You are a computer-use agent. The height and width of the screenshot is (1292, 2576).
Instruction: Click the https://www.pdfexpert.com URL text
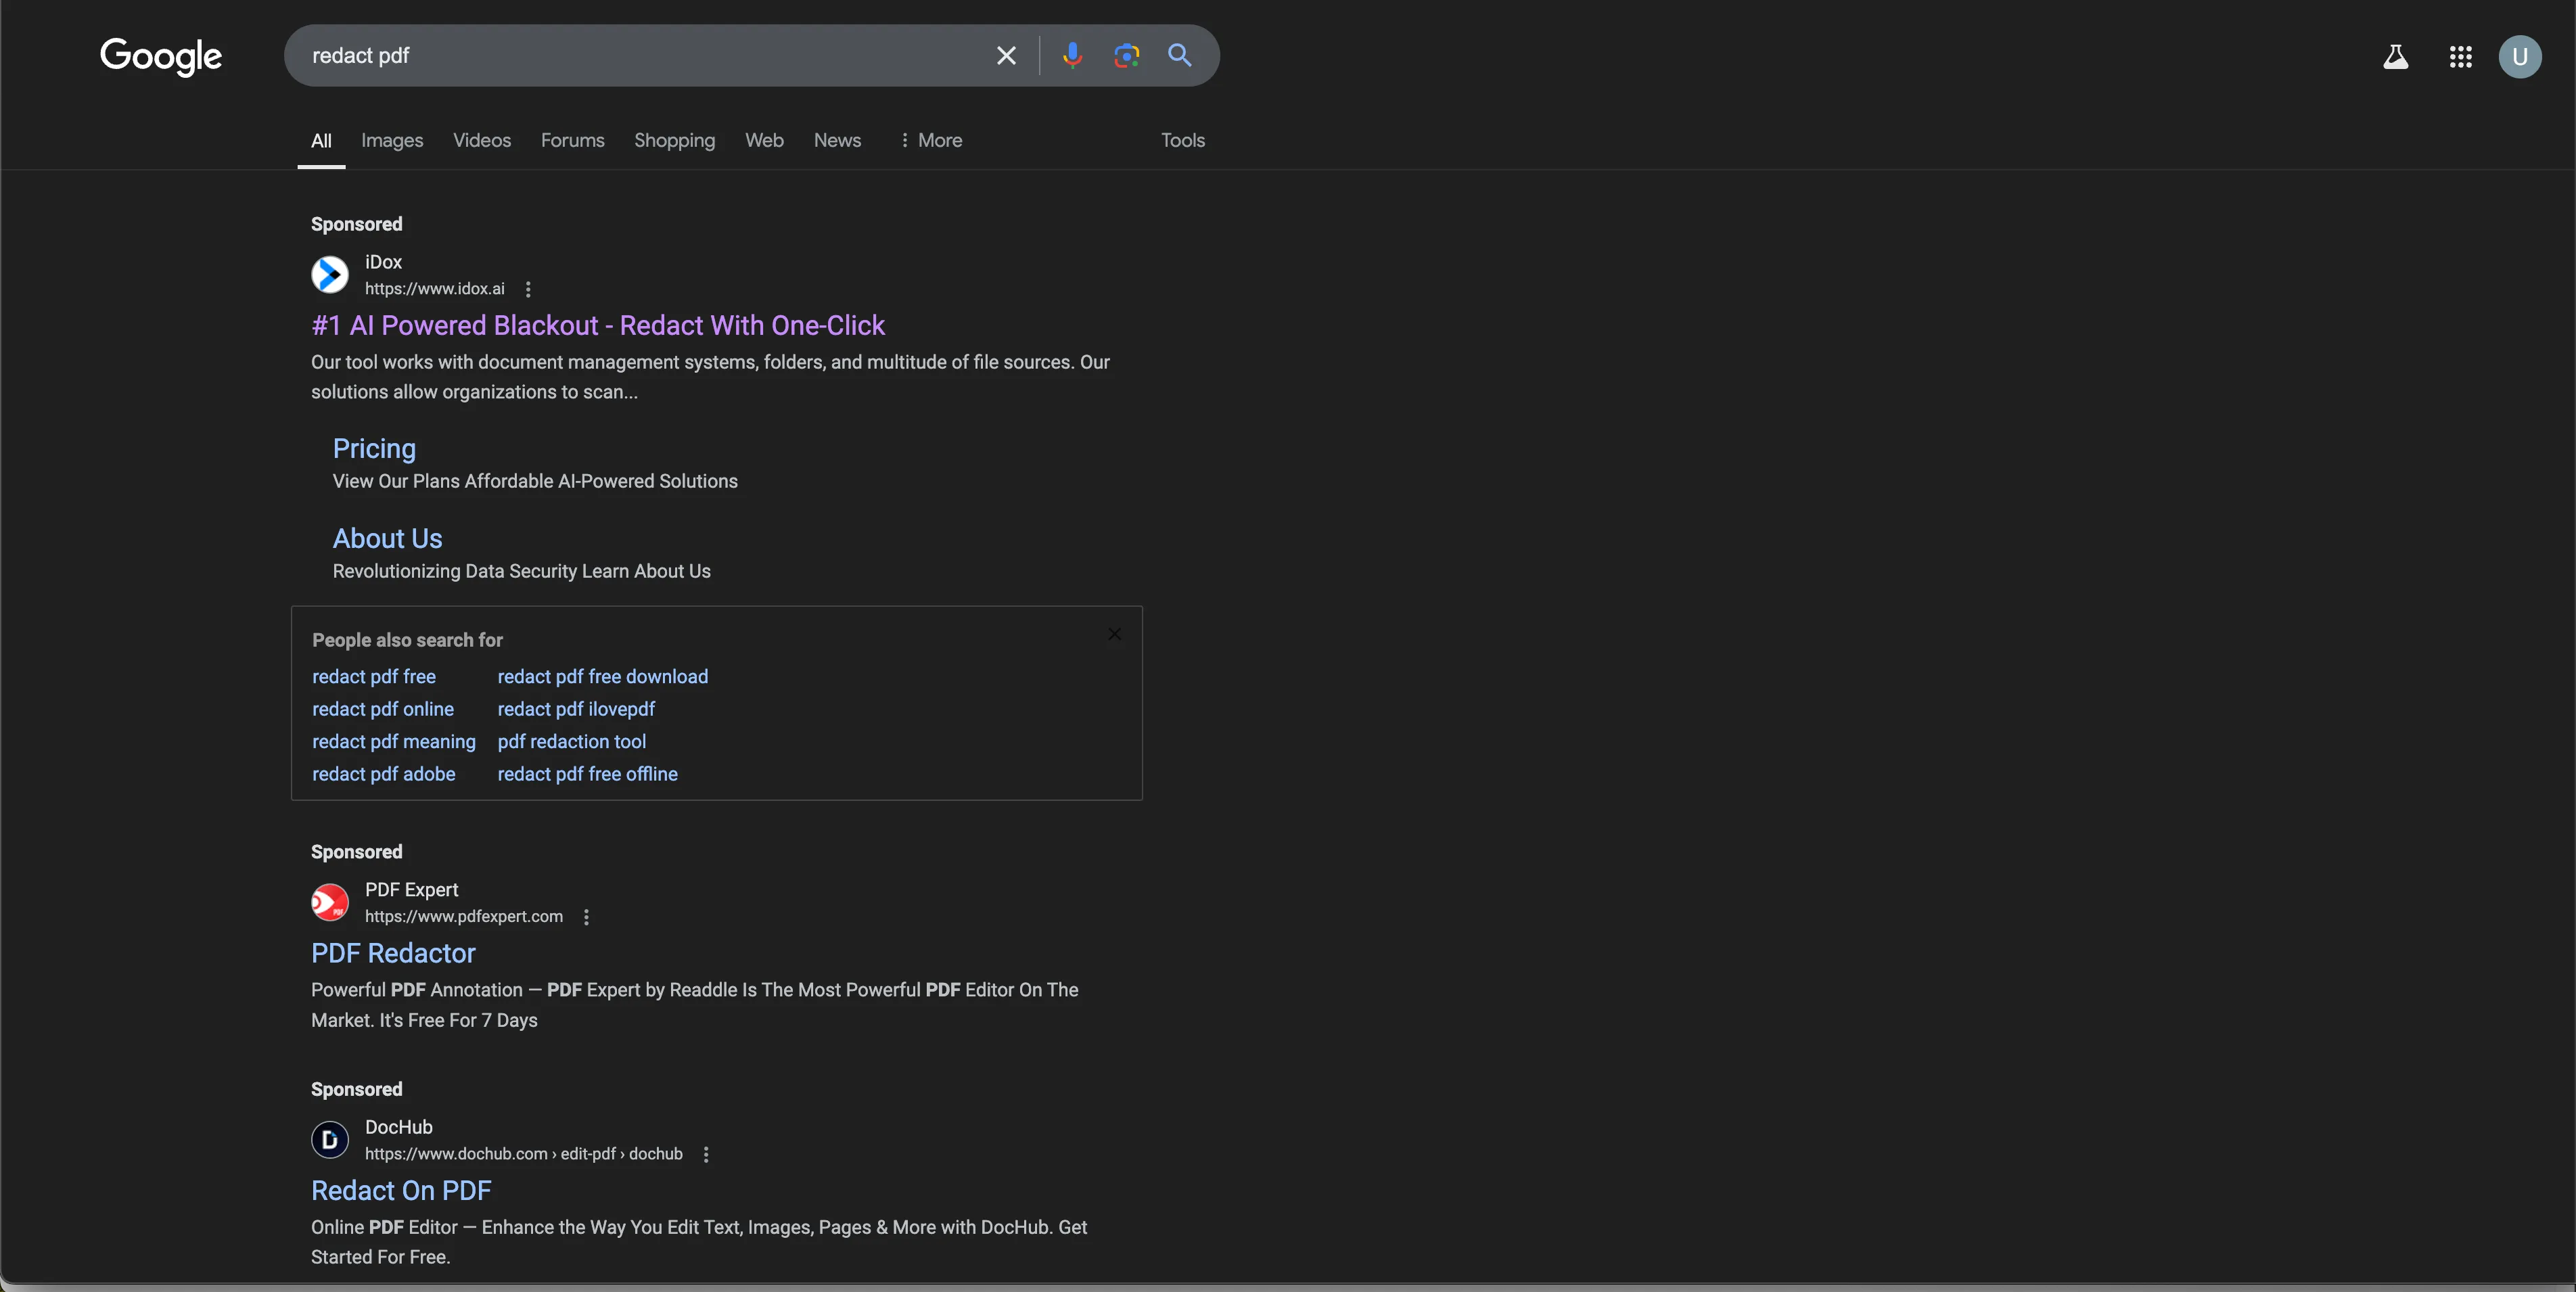[464, 917]
